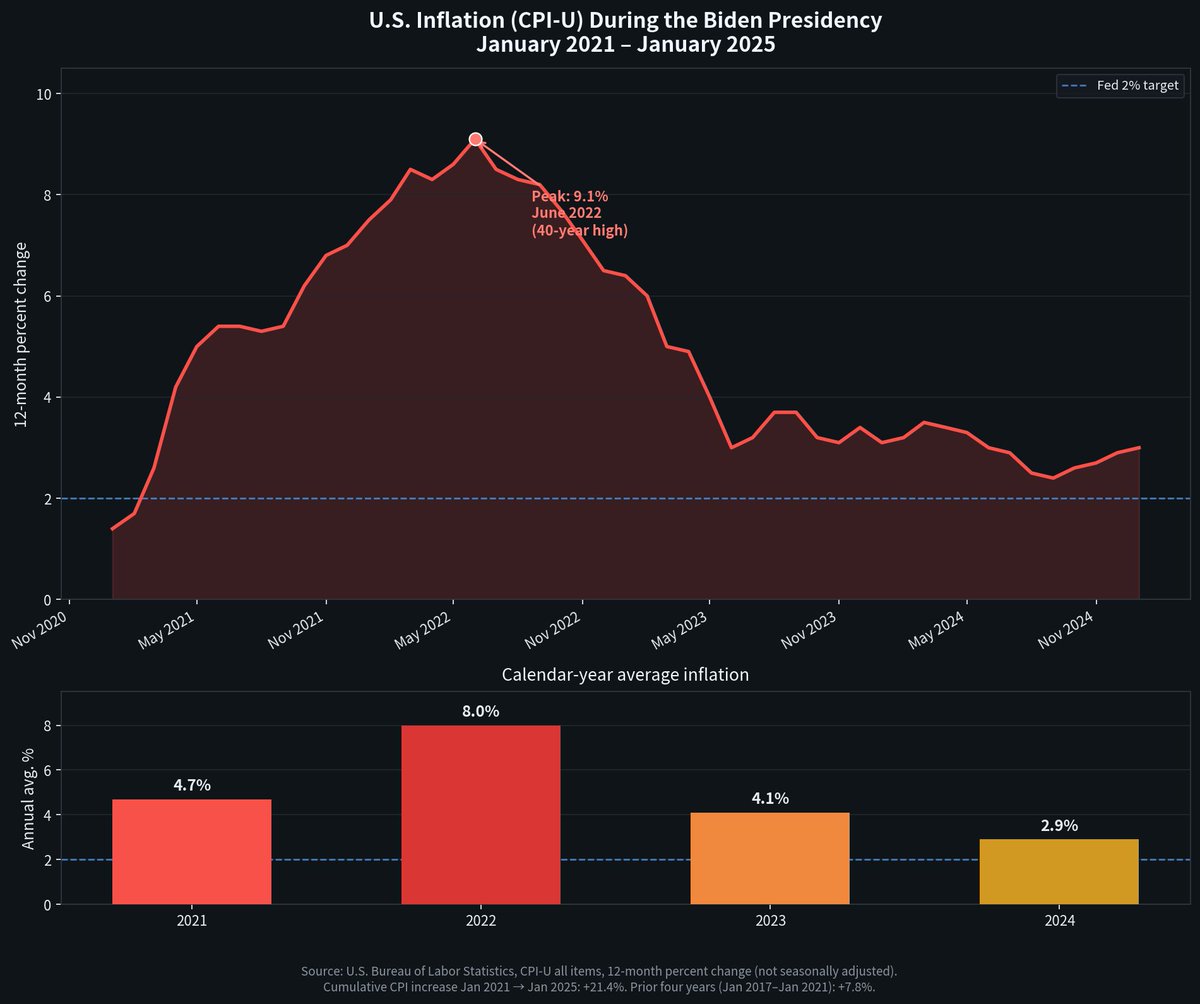This screenshot has width=1200, height=1004.
Task: Select the 2024 gold bar
Action: (x=1059, y=872)
